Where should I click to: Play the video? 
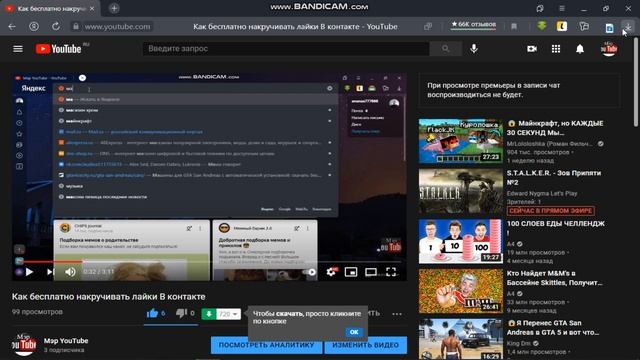point(29,272)
